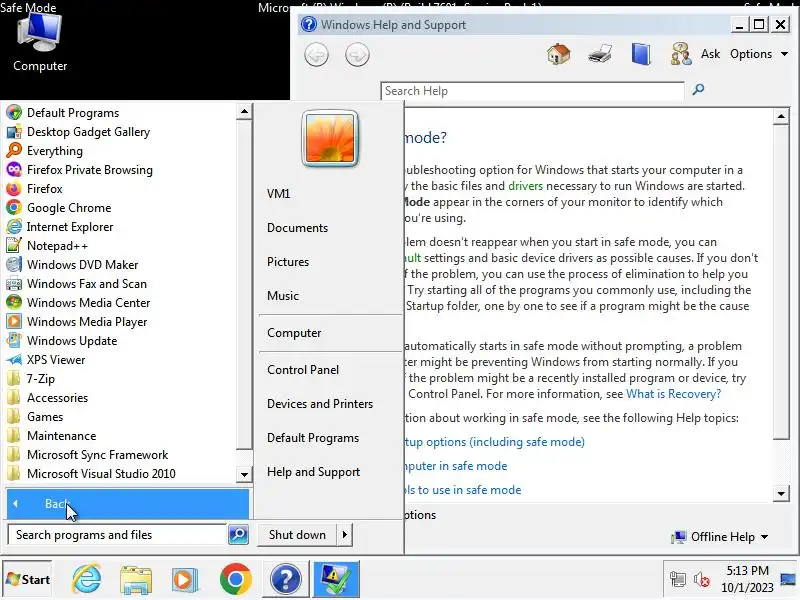The width and height of the screenshot is (800, 600).
Task: Open Windows Explorer folder on taskbar
Action: click(136, 580)
